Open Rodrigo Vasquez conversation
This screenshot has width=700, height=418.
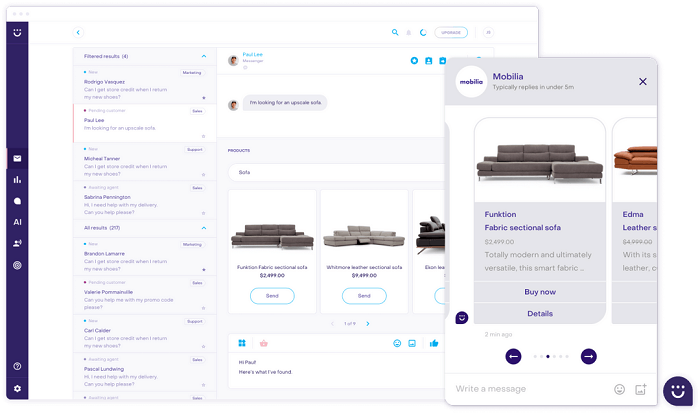145,85
